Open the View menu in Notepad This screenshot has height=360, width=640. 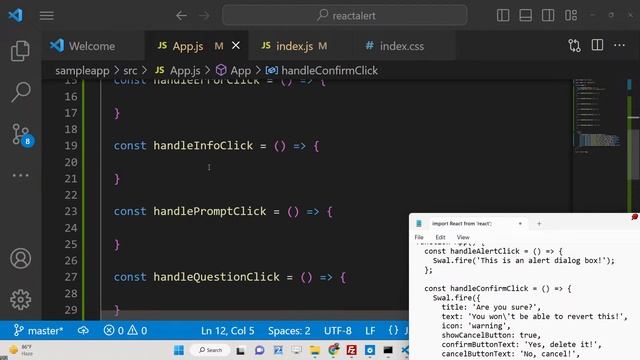[x=463, y=237]
